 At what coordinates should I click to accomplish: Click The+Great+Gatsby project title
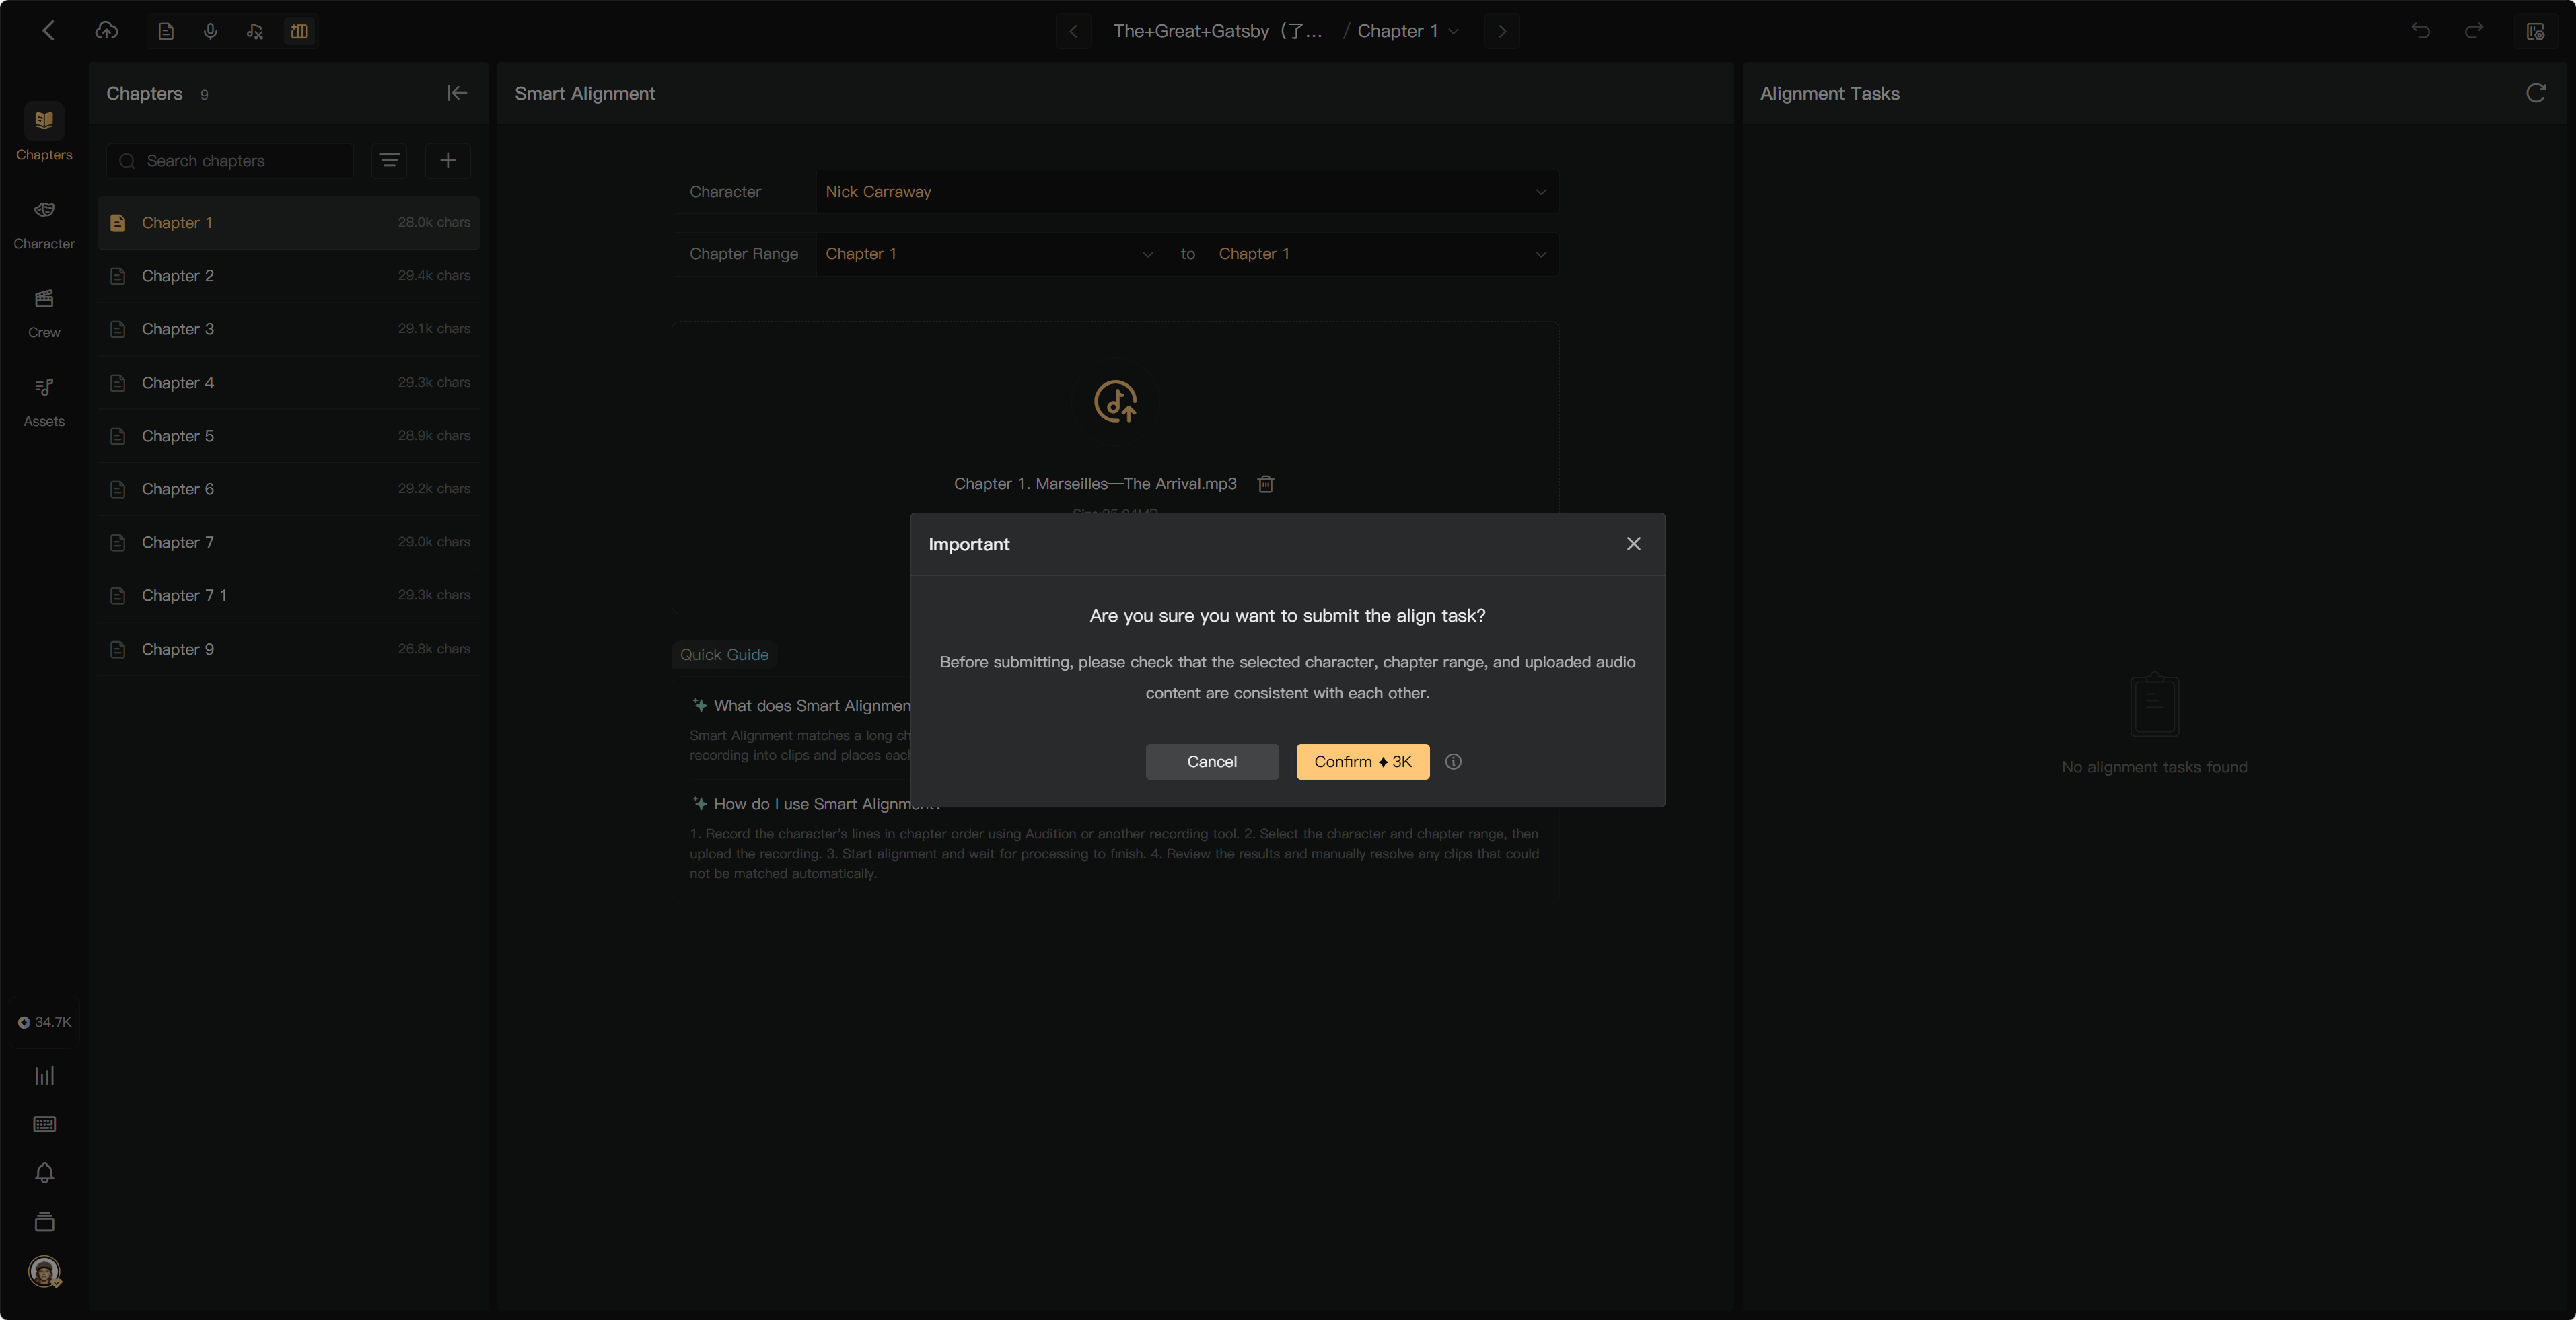pos(1217,31)
